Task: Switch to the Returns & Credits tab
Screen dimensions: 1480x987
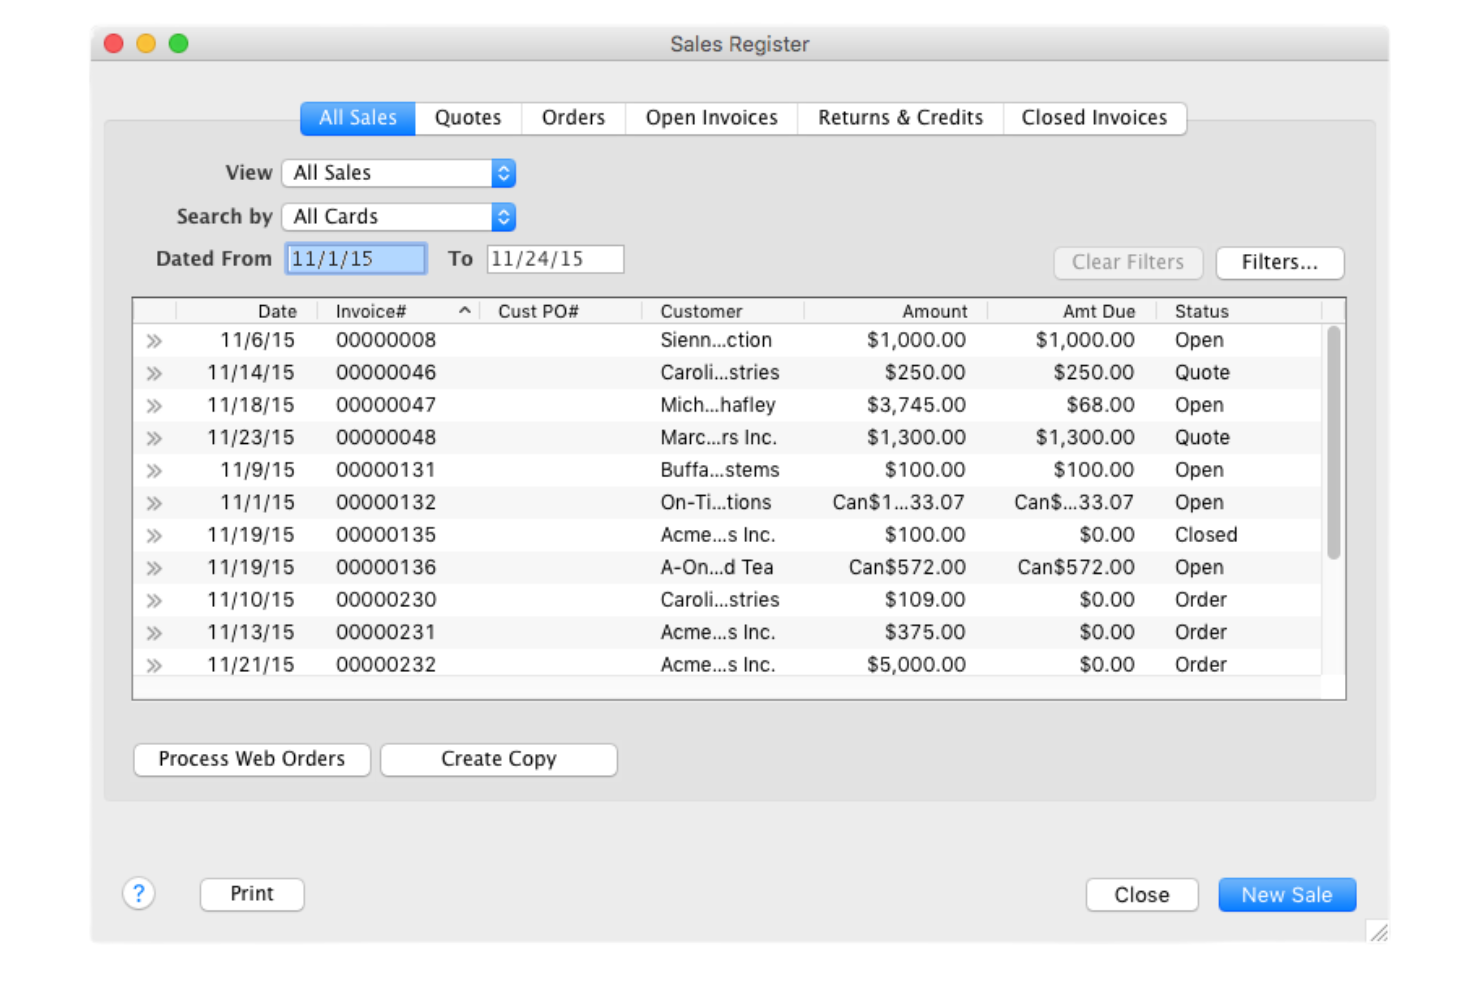Action: pyautogui.click(x=900, y=118)
